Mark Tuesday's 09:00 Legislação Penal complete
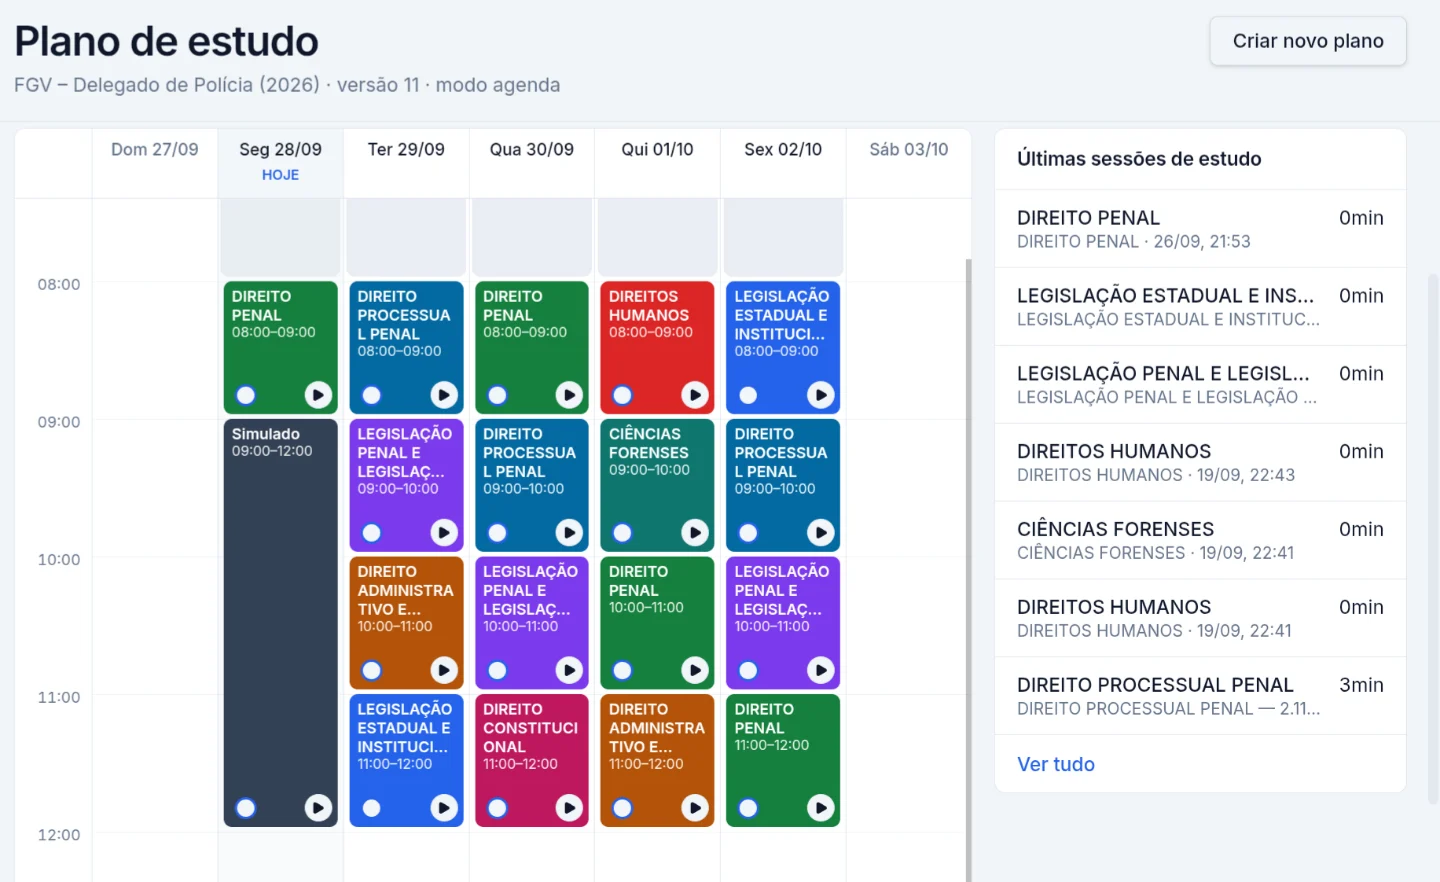The height and width of the screenshot is (882, 1440). (x=372, y=533)
